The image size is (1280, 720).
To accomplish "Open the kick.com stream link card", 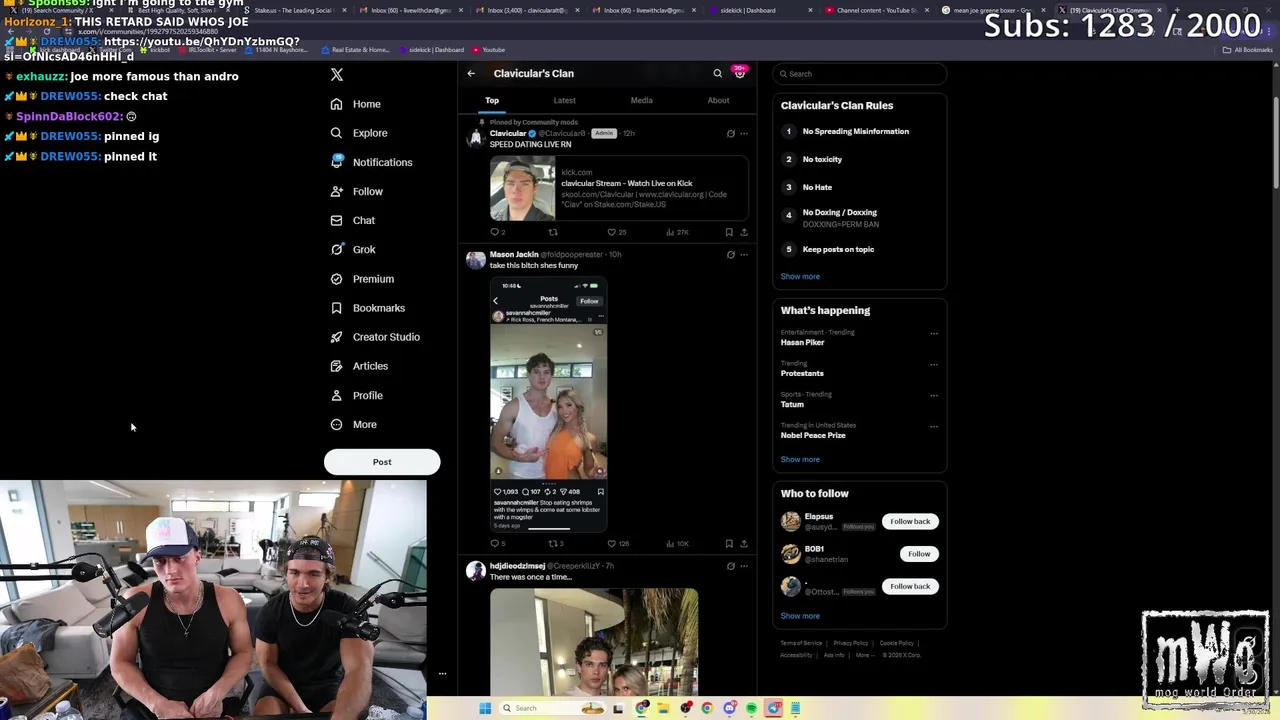I will point(619,188).
